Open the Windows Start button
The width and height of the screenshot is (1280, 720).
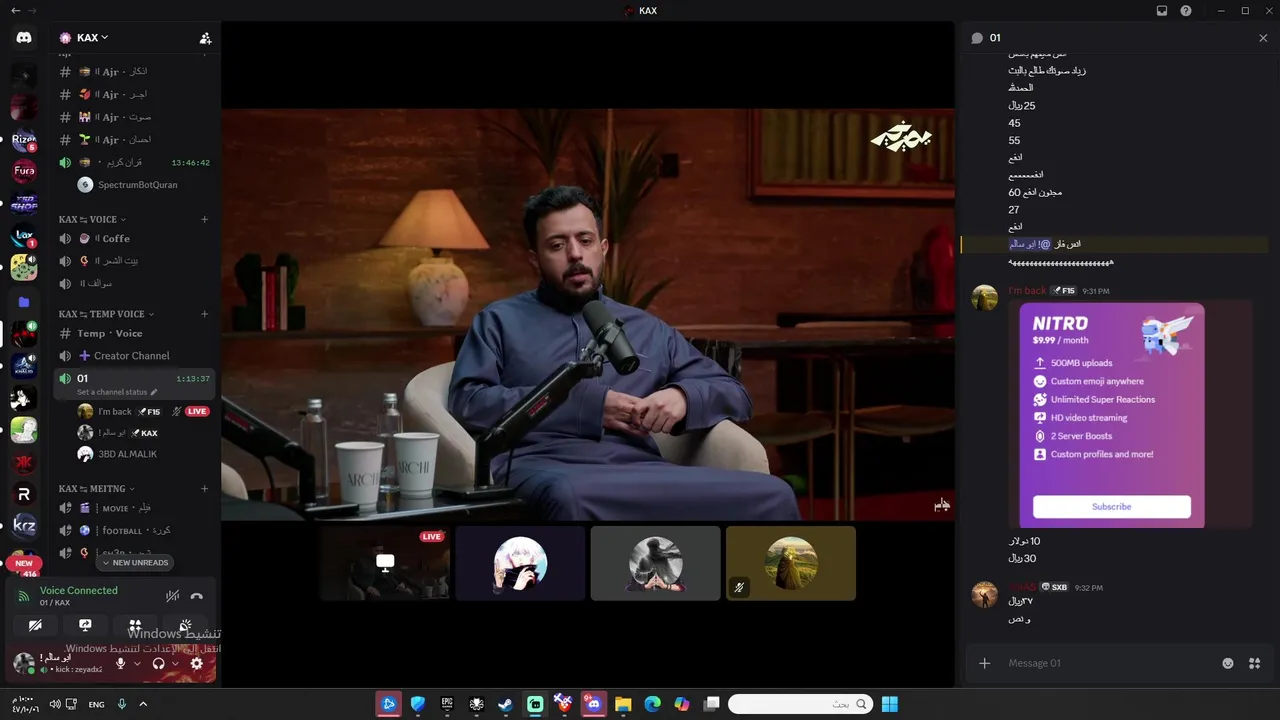(890, 704)
